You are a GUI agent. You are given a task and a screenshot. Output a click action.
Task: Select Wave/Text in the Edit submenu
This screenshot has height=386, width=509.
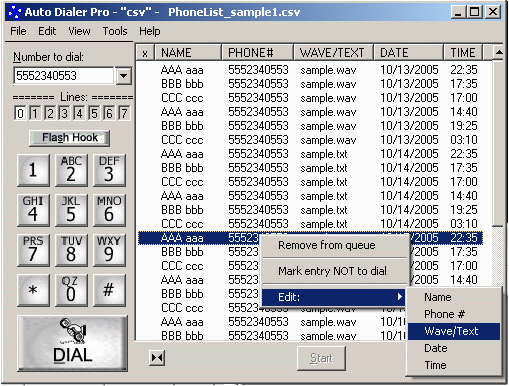[x=454, y=331]
